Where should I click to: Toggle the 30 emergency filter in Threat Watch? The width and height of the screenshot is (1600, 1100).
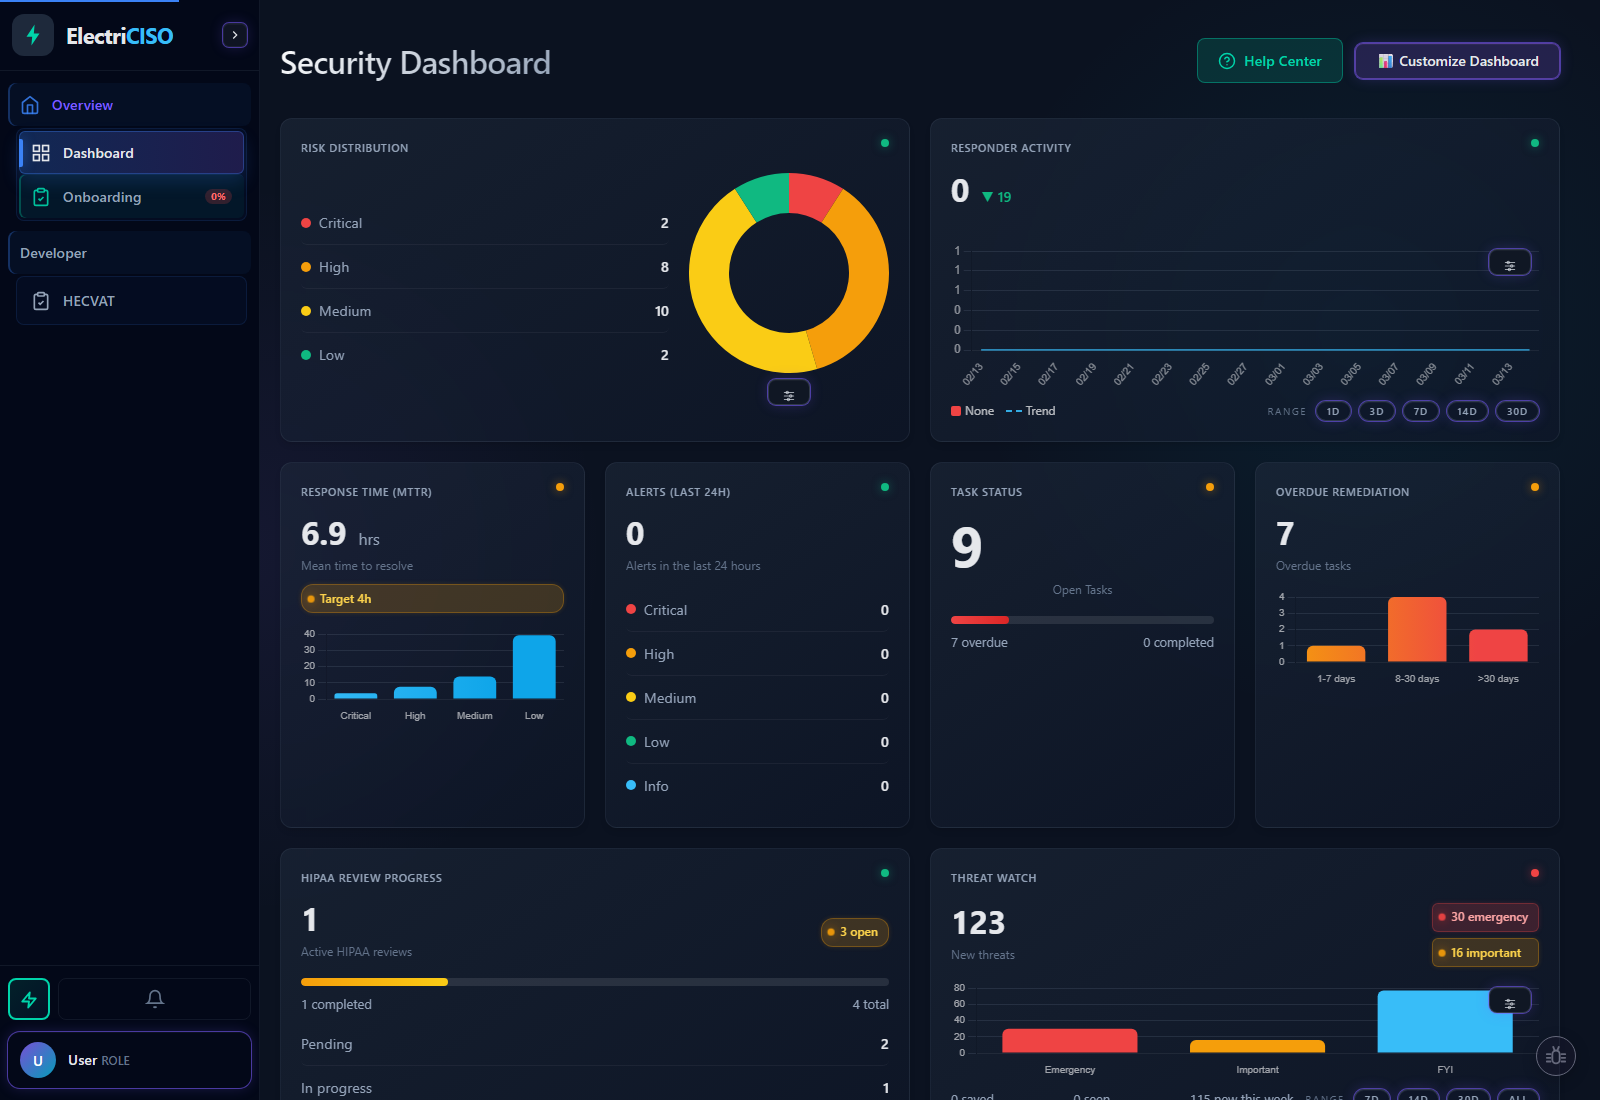tap(1484, 917)
